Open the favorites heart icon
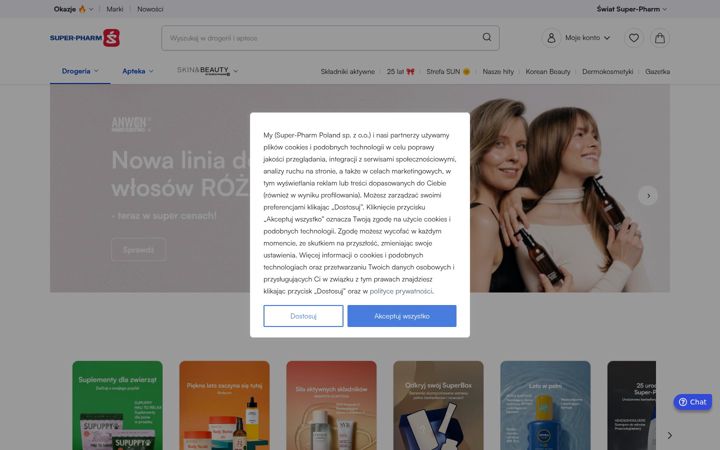 (634, 38)
